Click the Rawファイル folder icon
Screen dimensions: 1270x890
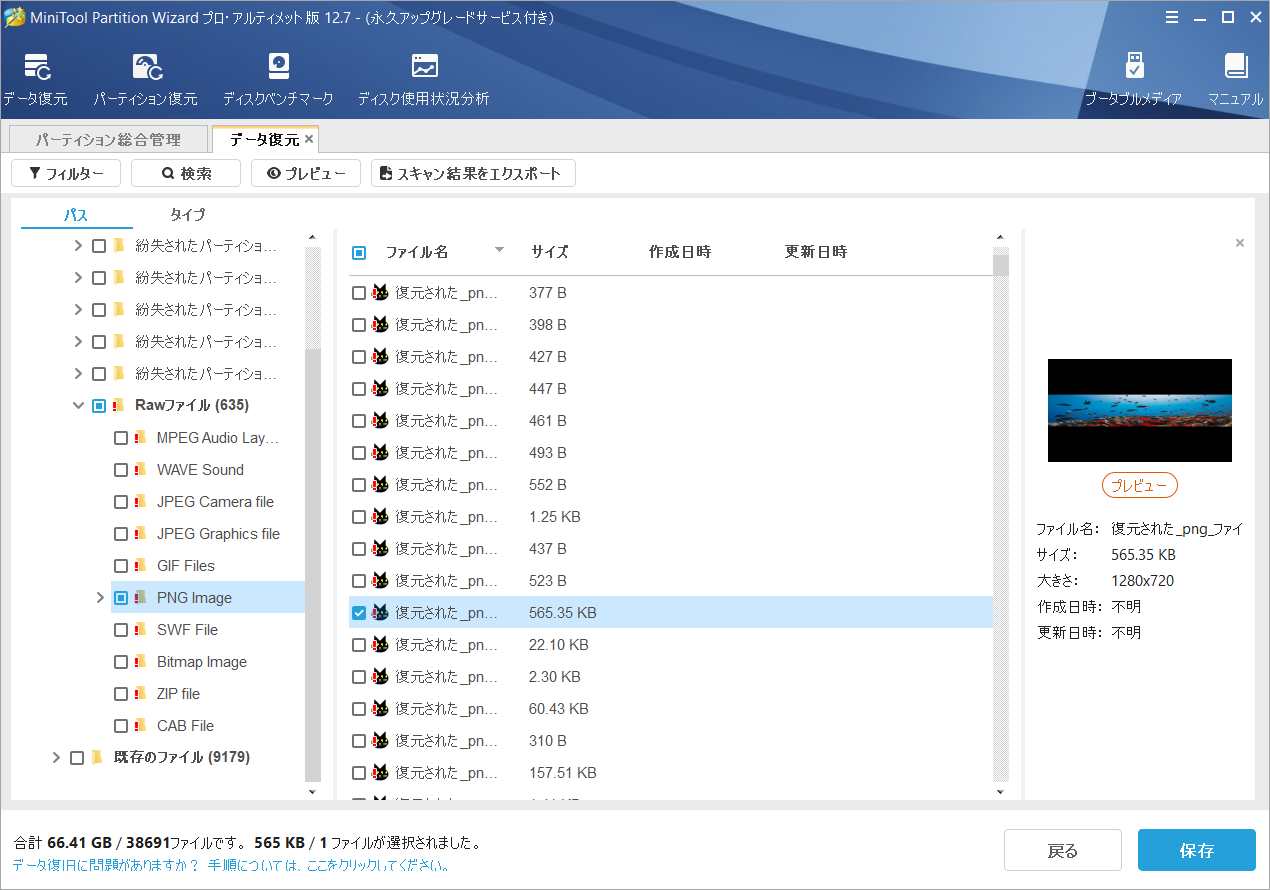(118, 406)
